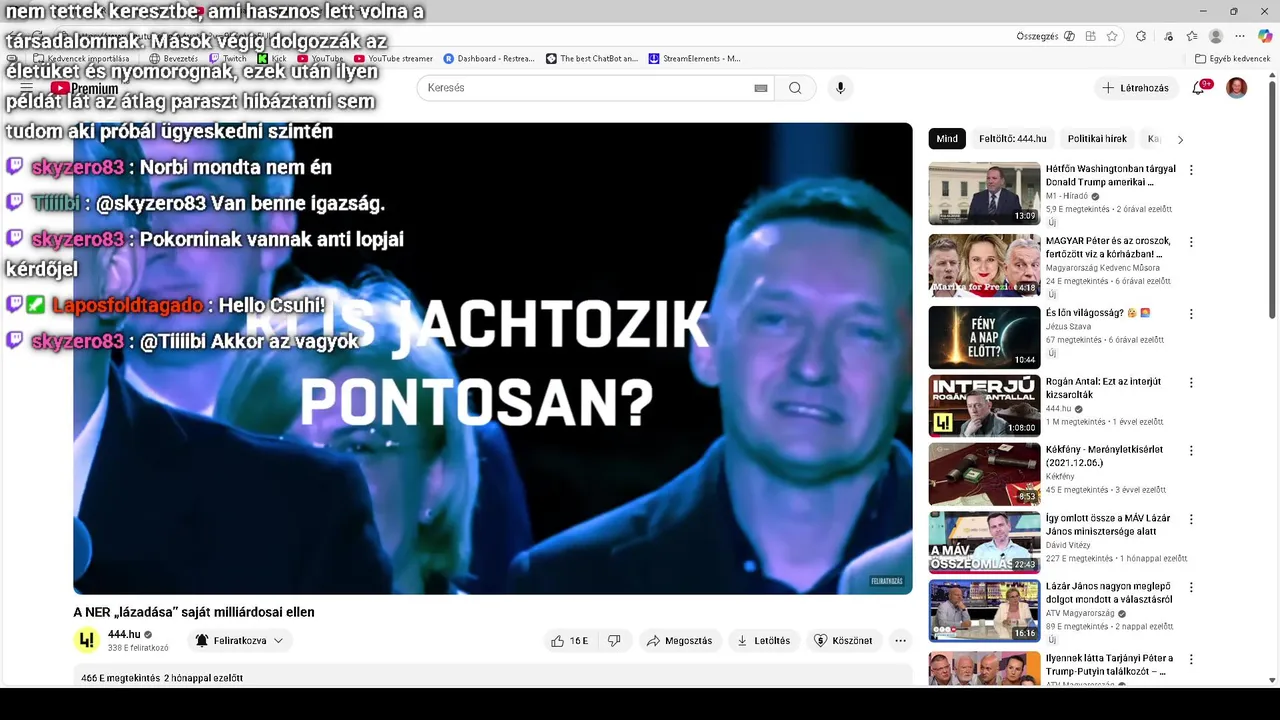Select the Politikai hírek chip
Image resolution: width=1280 pixels, height=720 pixels.
click(1097, 139)
